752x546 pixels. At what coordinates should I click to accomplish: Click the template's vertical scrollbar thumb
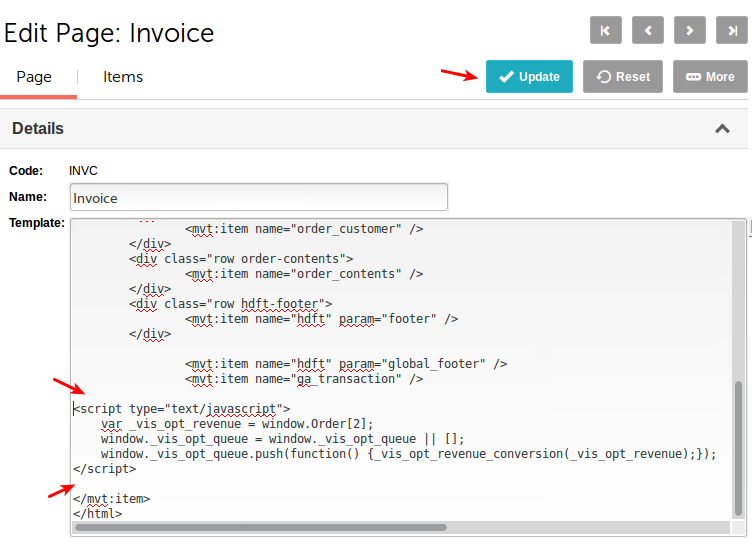[738, 448]
